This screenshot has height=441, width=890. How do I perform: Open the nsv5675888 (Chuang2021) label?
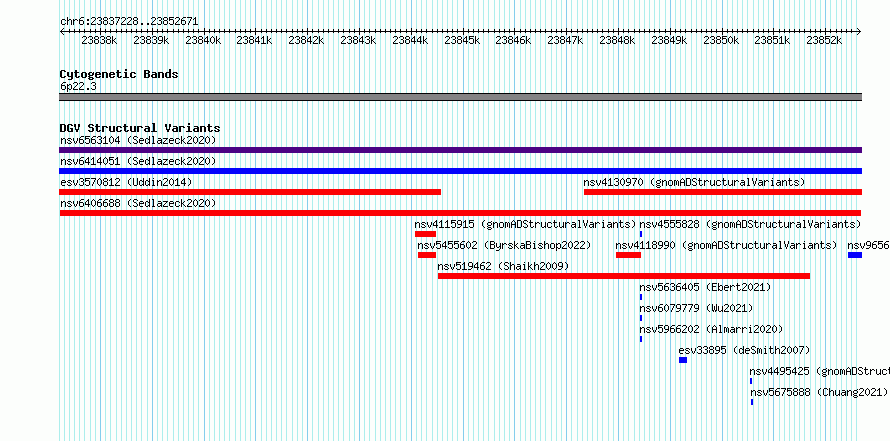(819, 392)
